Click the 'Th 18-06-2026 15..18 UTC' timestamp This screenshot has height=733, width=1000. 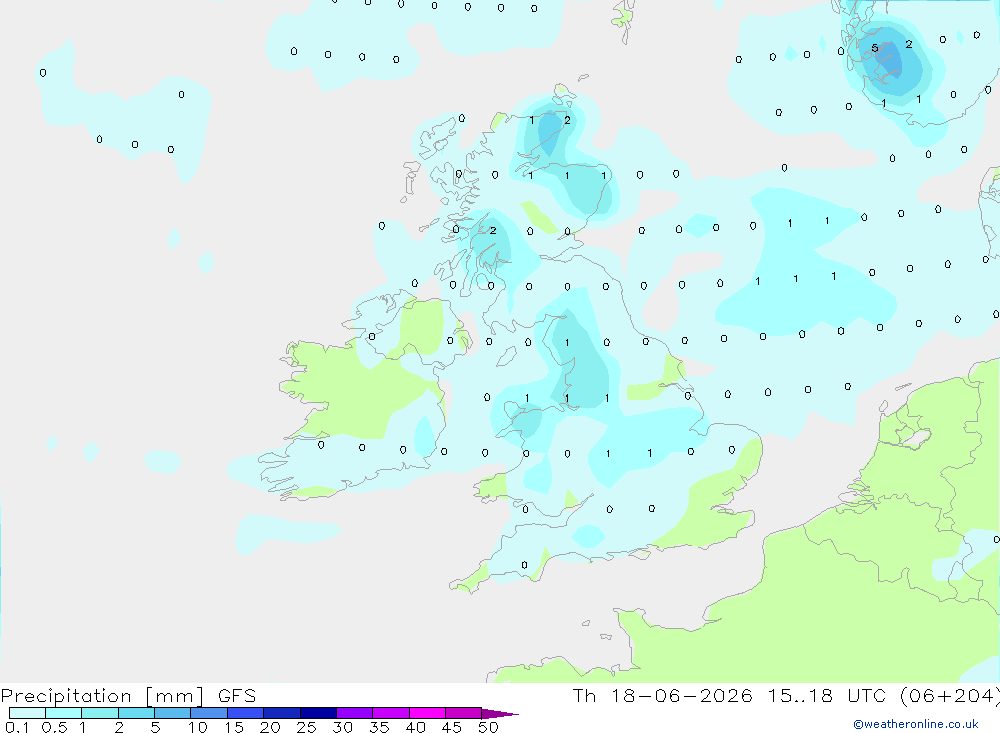[x=729, y=695]
